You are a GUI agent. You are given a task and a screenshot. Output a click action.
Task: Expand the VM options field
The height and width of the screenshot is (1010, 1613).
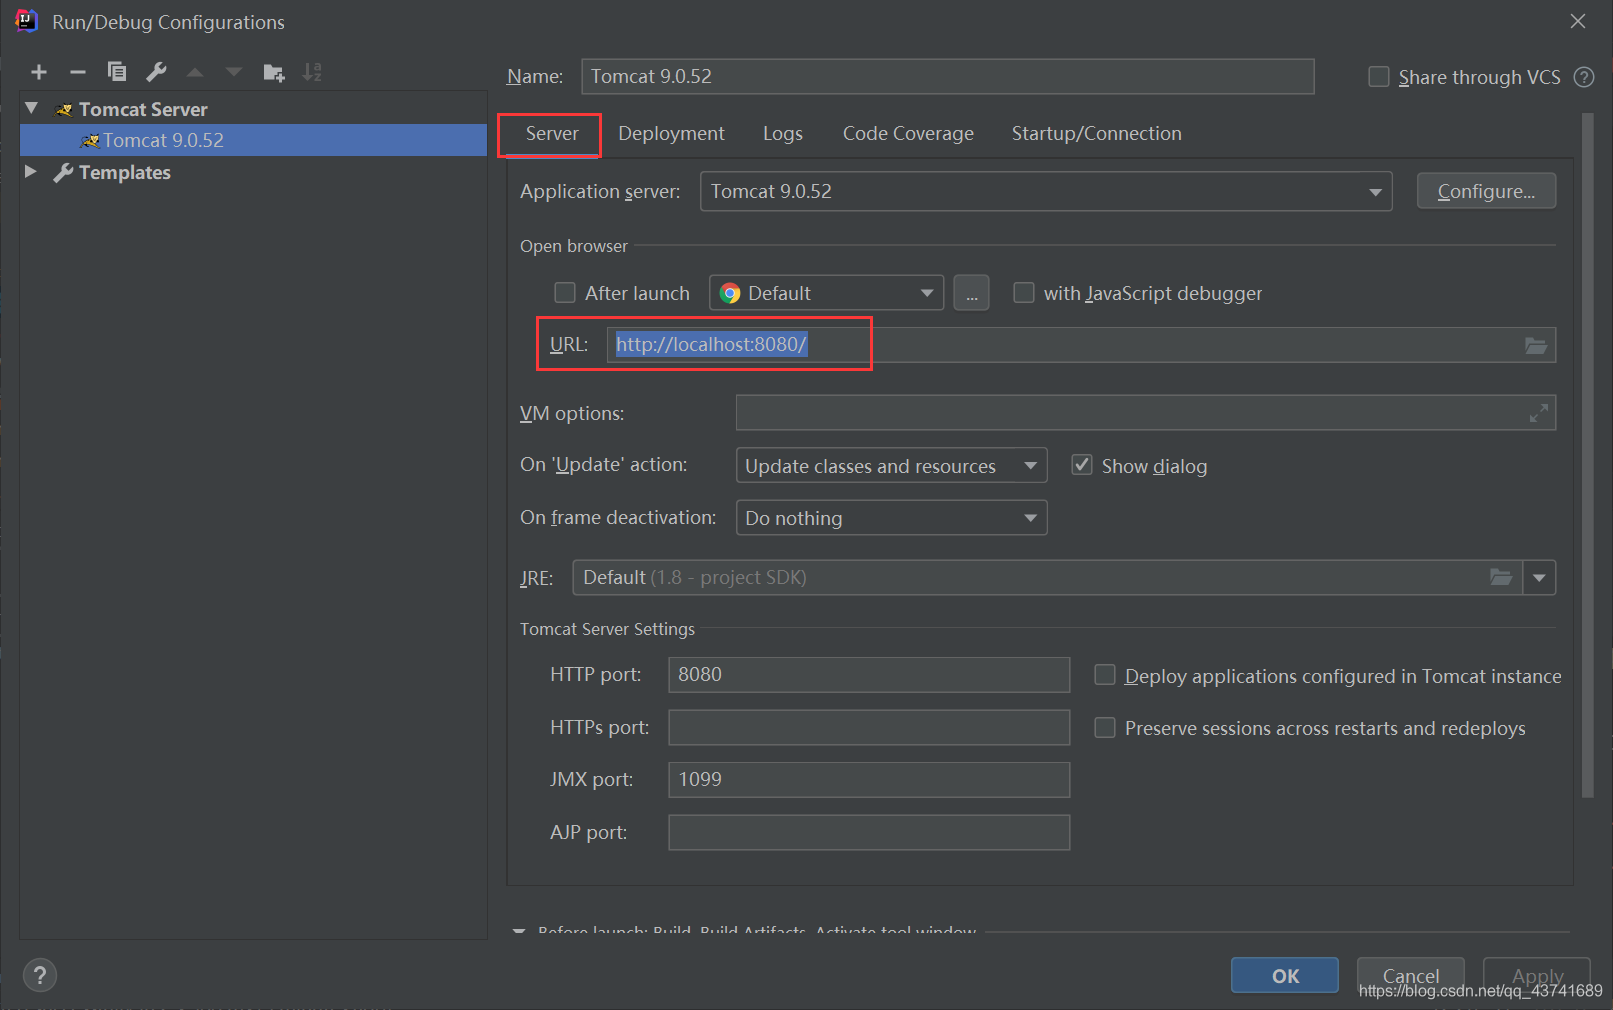pyautogui.click(x=1539, y=413)
